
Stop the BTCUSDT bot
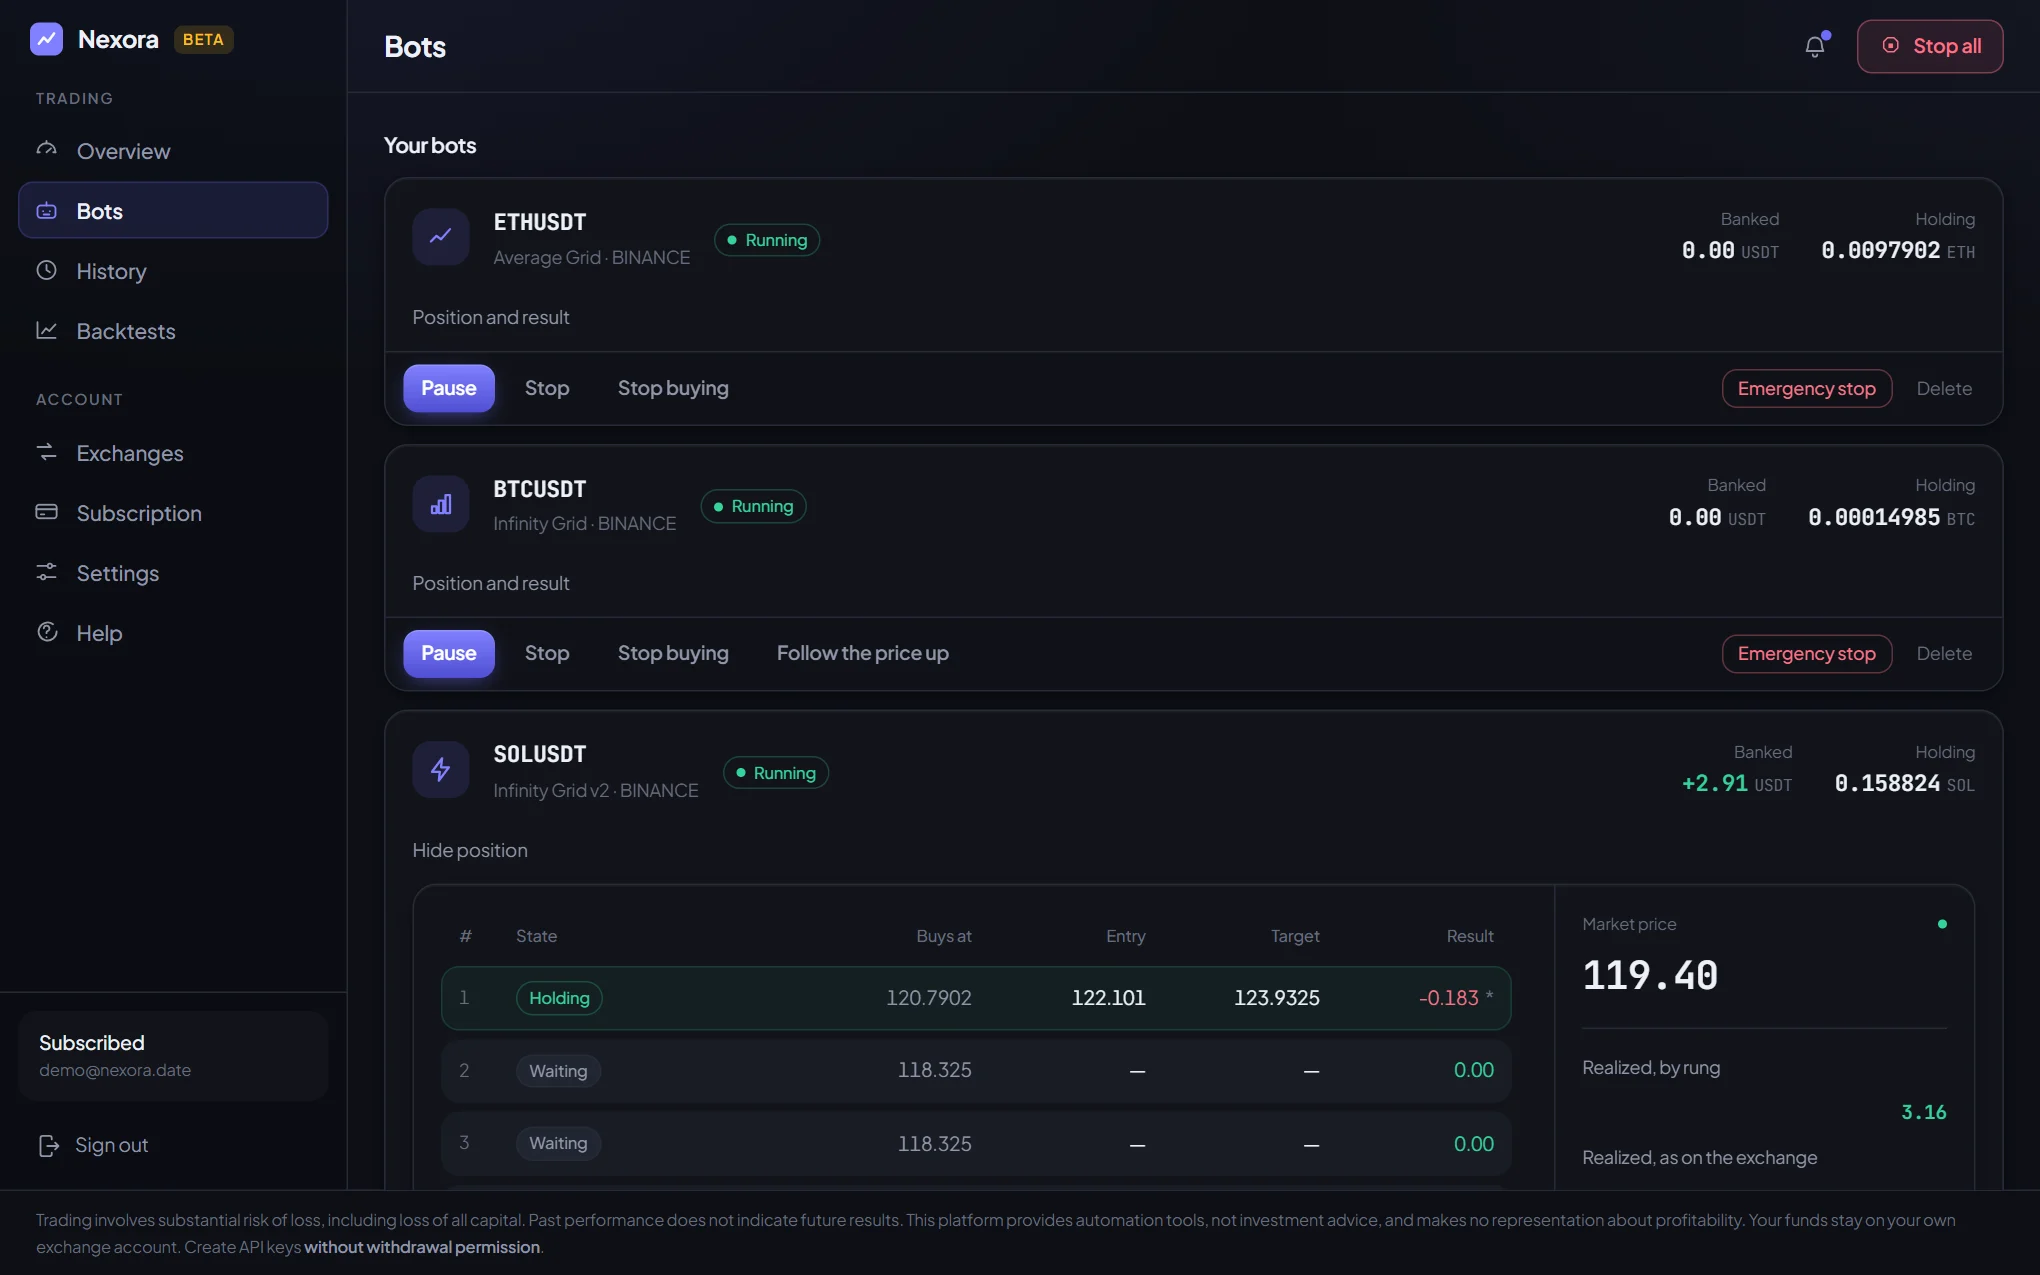point(547,653)
